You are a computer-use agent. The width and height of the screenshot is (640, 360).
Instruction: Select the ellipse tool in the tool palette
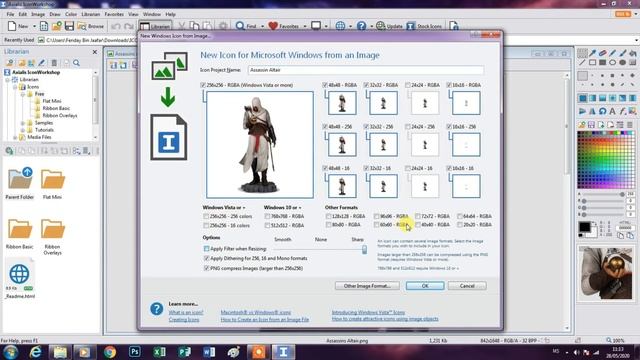tap(612, 63)
